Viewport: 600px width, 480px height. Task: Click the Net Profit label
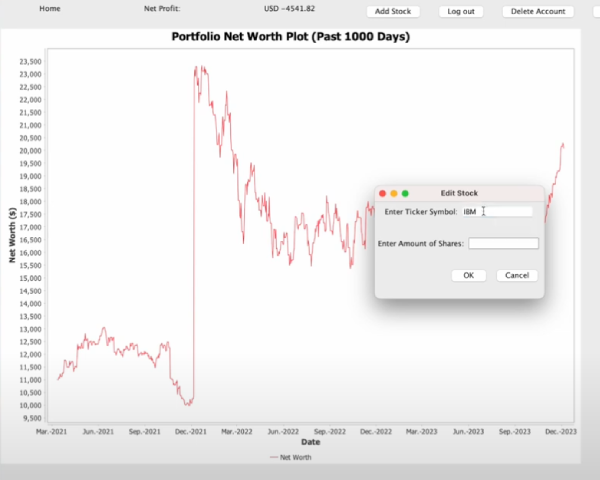coord(162,8)
